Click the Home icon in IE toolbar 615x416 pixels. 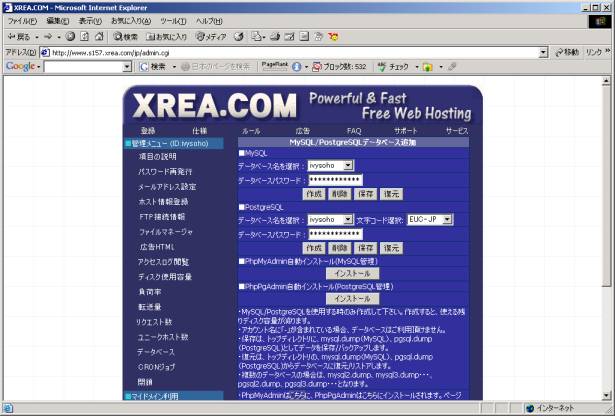tap(98, 36)
